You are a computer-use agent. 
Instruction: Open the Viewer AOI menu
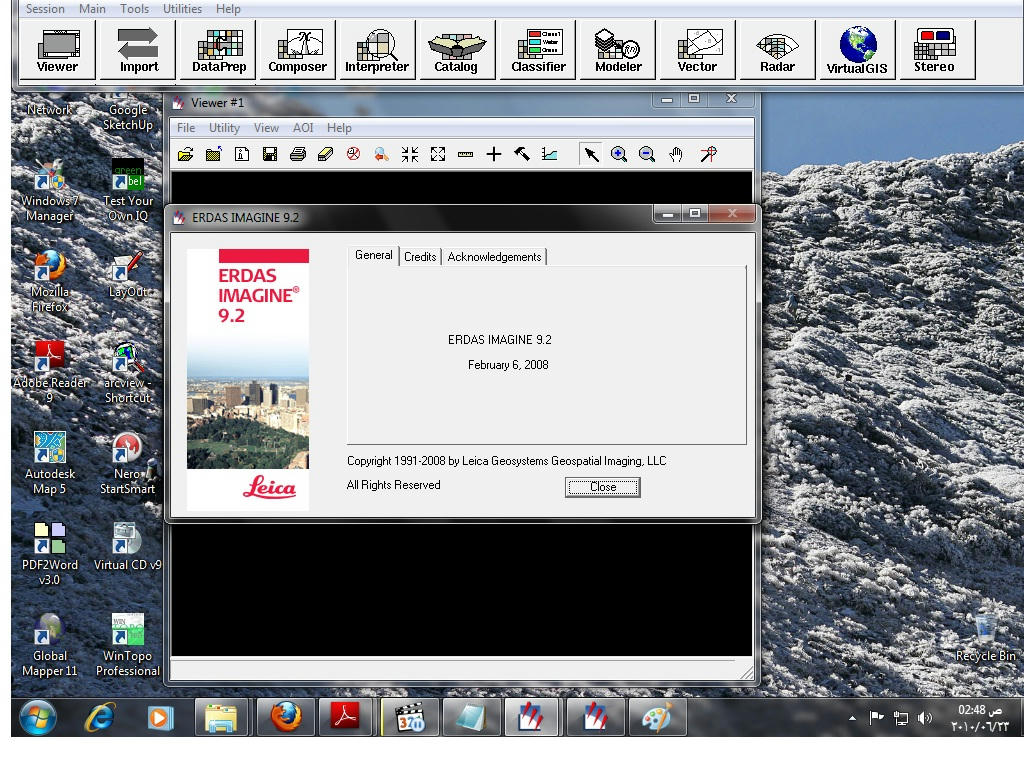tap(303, 127)
